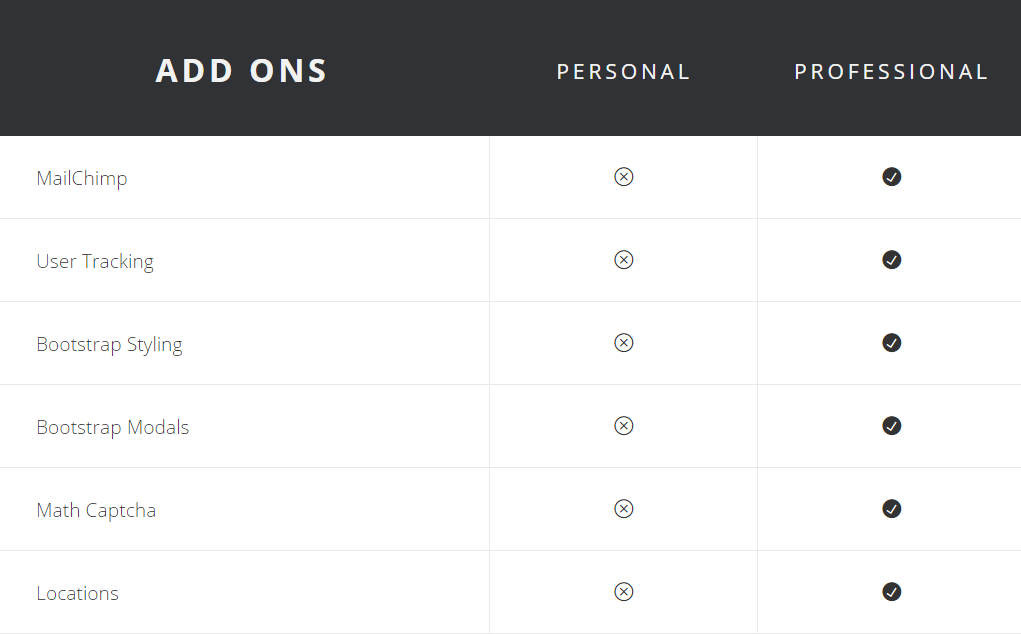Click Bootstrap Modals Professional checkmark icon
This screenshot has width=1021, height=634.
coord(891,426)
